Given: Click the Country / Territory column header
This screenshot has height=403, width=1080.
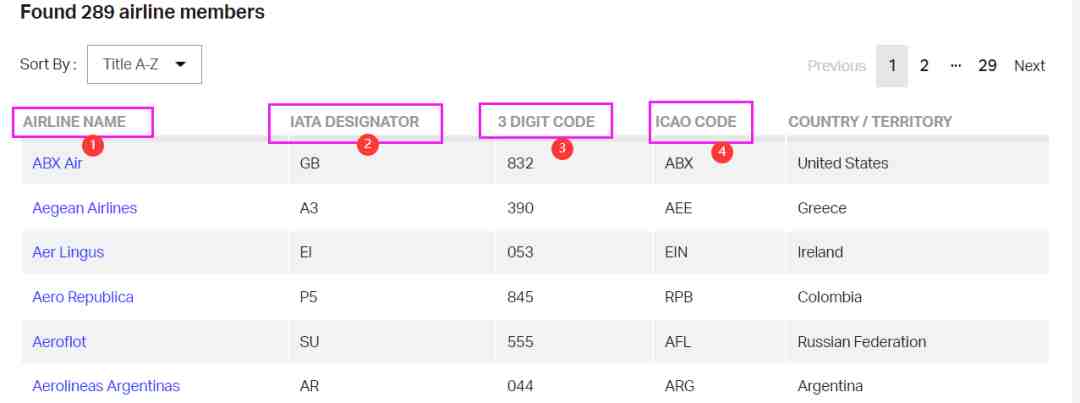Looking at the screenshot, I should (869, 122).
